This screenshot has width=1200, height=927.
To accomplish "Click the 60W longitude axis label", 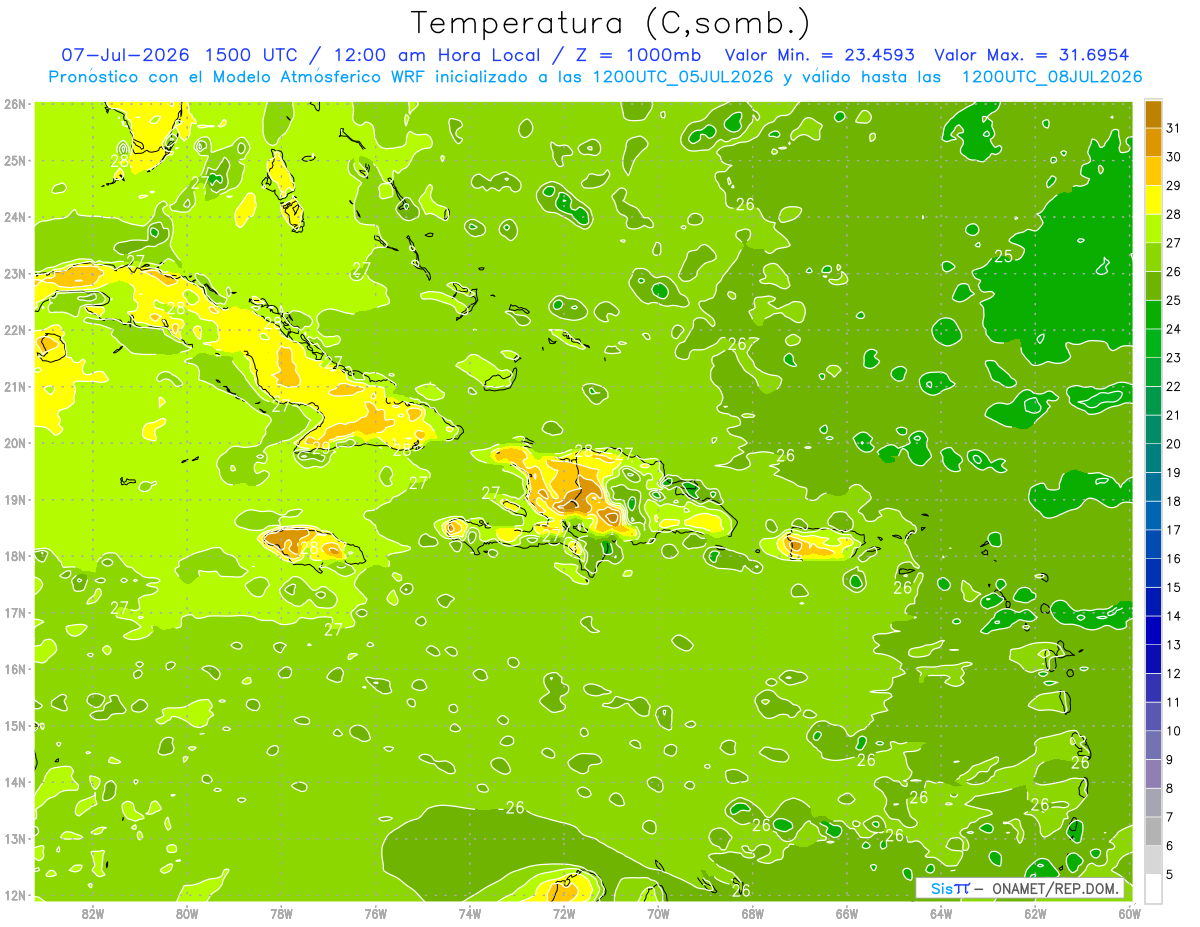I will 1129,914.
